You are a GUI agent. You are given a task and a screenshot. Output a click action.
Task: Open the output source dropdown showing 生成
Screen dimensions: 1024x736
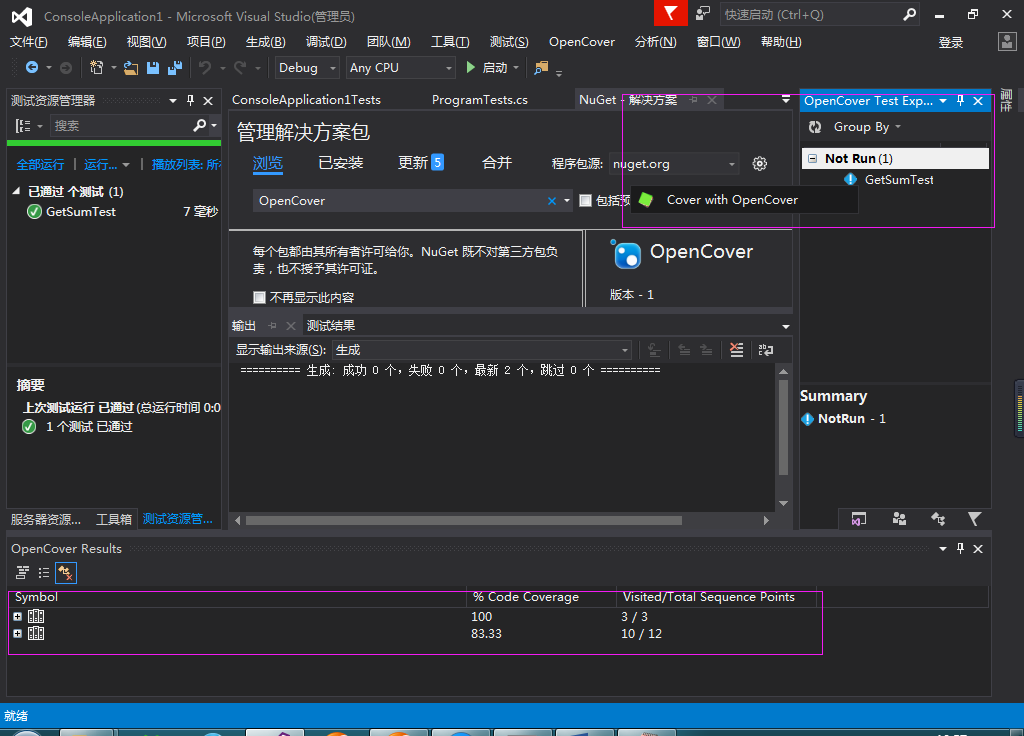click(x=482, y=350)
